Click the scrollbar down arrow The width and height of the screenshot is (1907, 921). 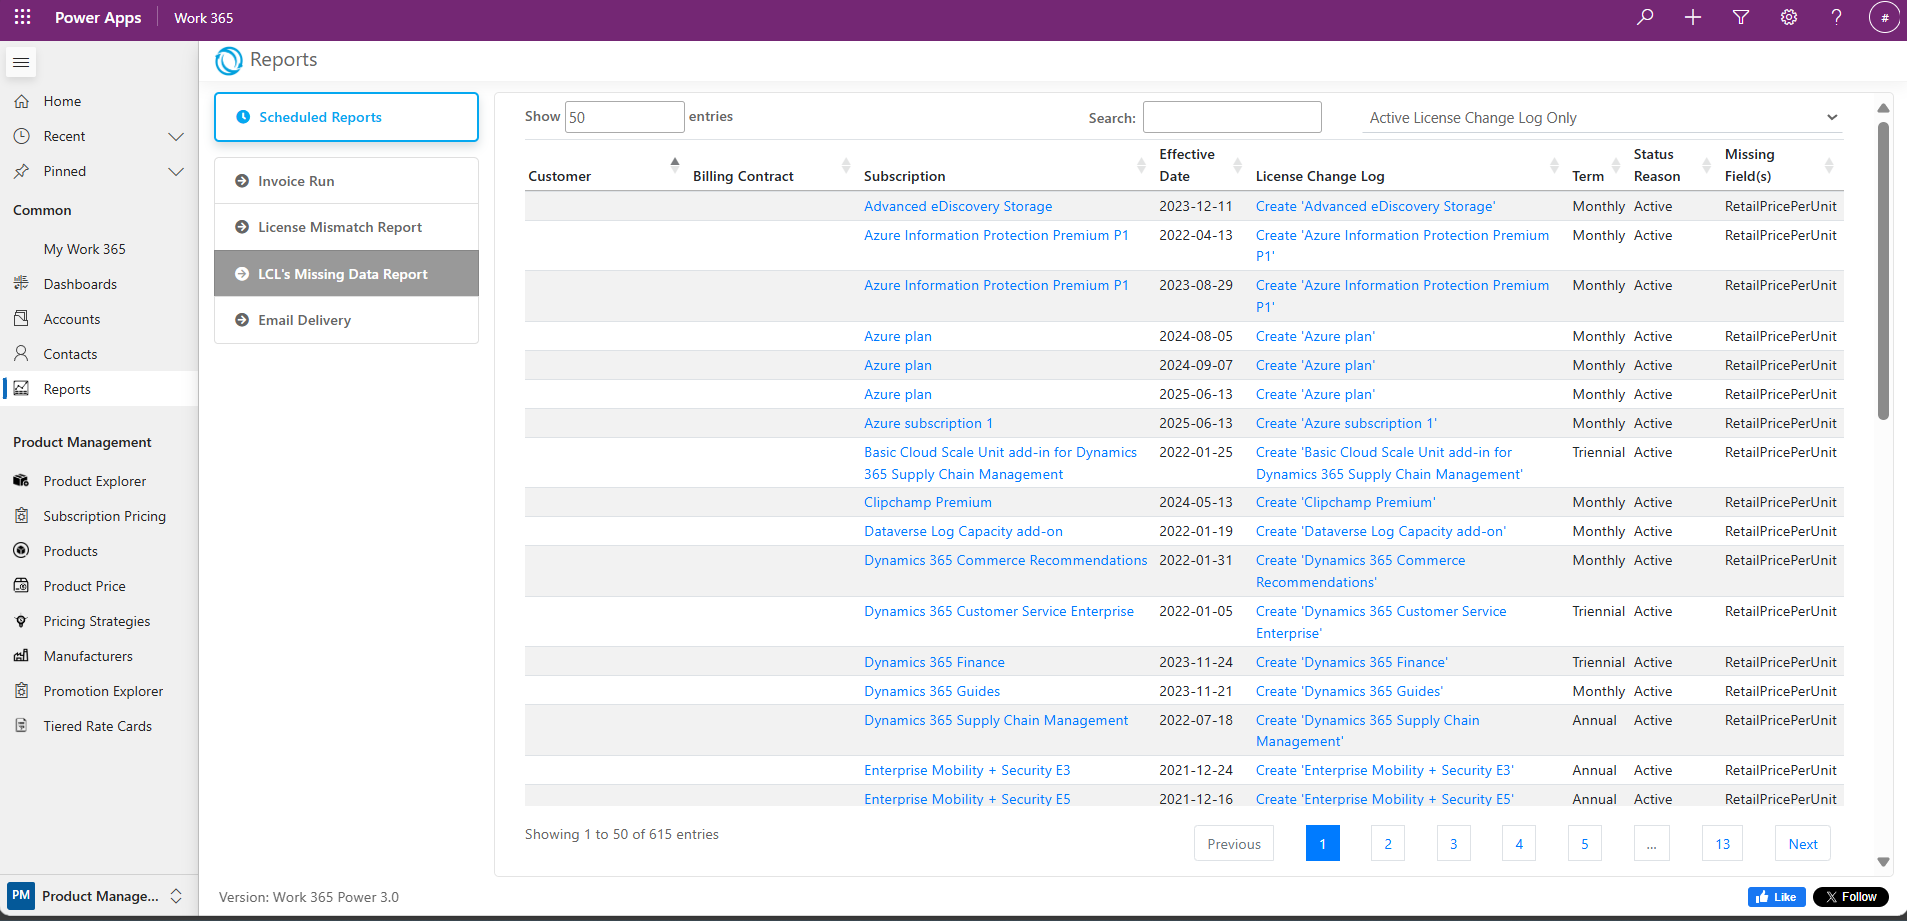pyautogui.click(x=1883, y=862)
